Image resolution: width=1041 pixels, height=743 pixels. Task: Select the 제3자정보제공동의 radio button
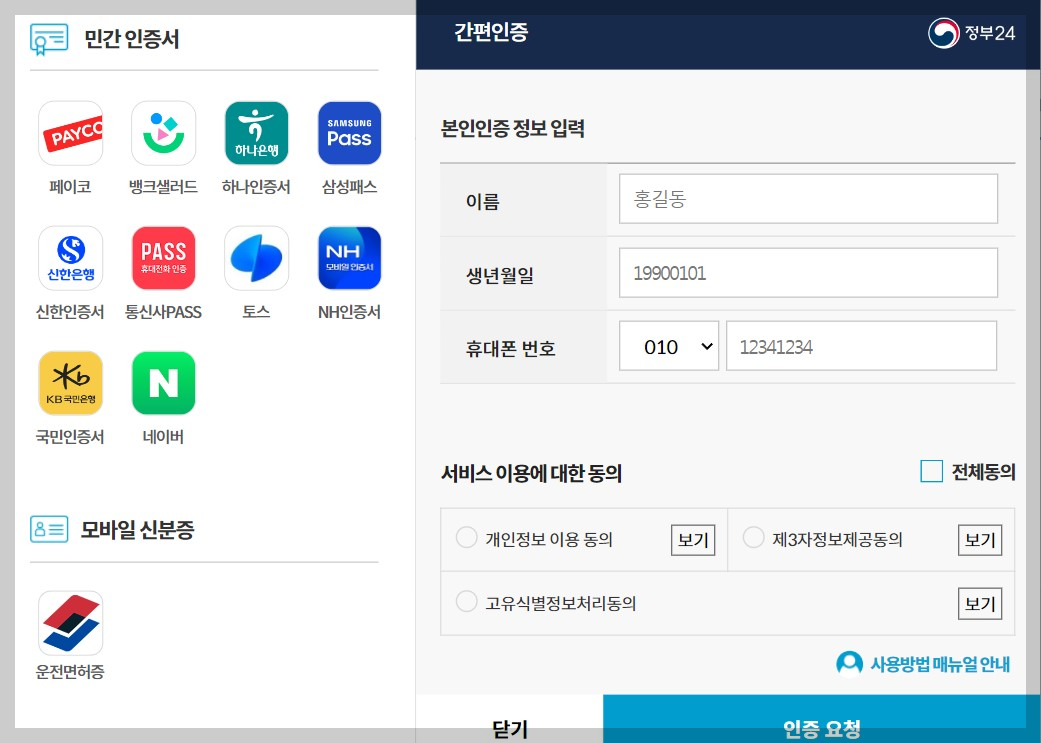point(753,537)
